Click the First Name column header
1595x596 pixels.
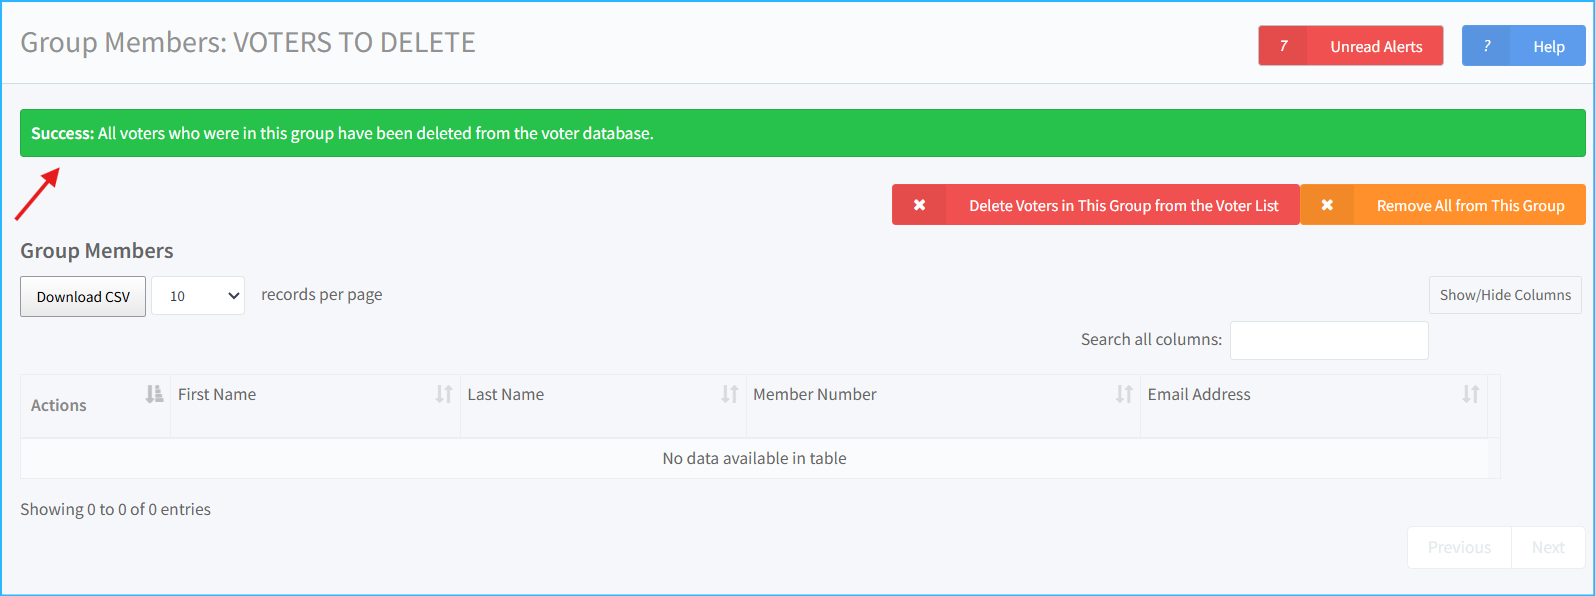click(x=217, y=394)
